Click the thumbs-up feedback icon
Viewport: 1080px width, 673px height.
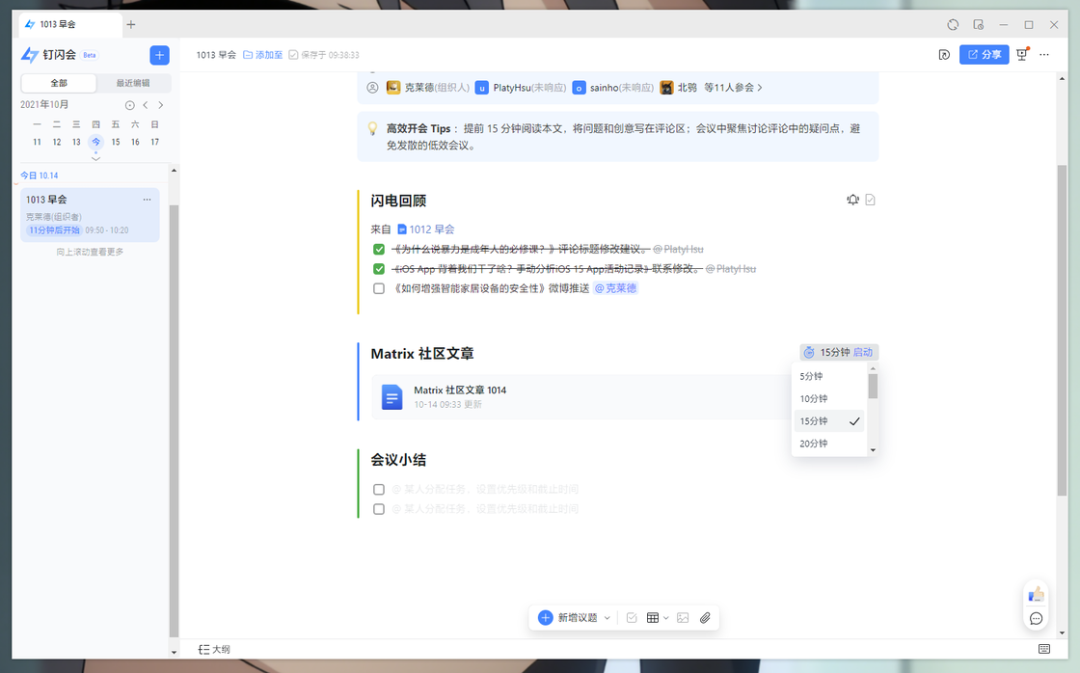coord(1036,594)
